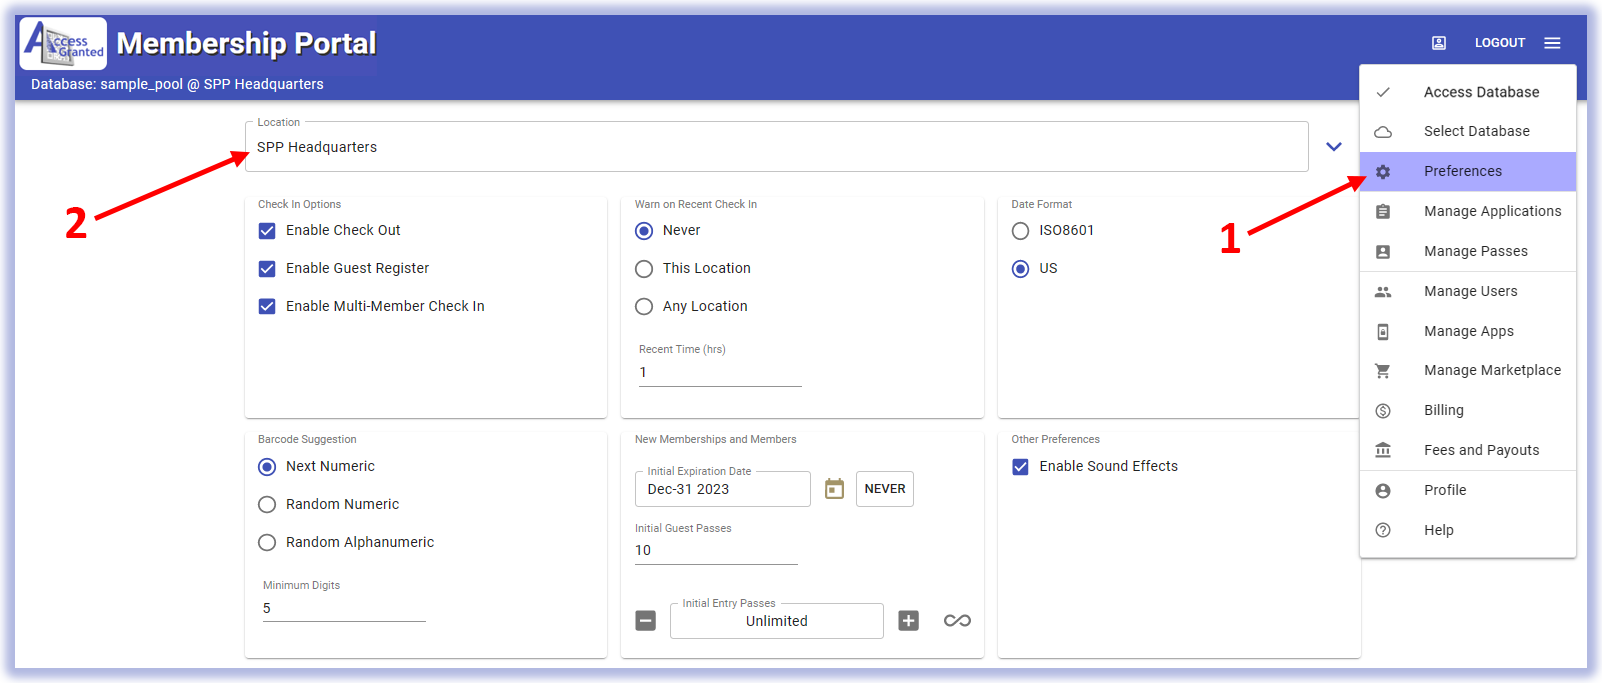Select Fees and Payouts menu item

click(1481, 450)
